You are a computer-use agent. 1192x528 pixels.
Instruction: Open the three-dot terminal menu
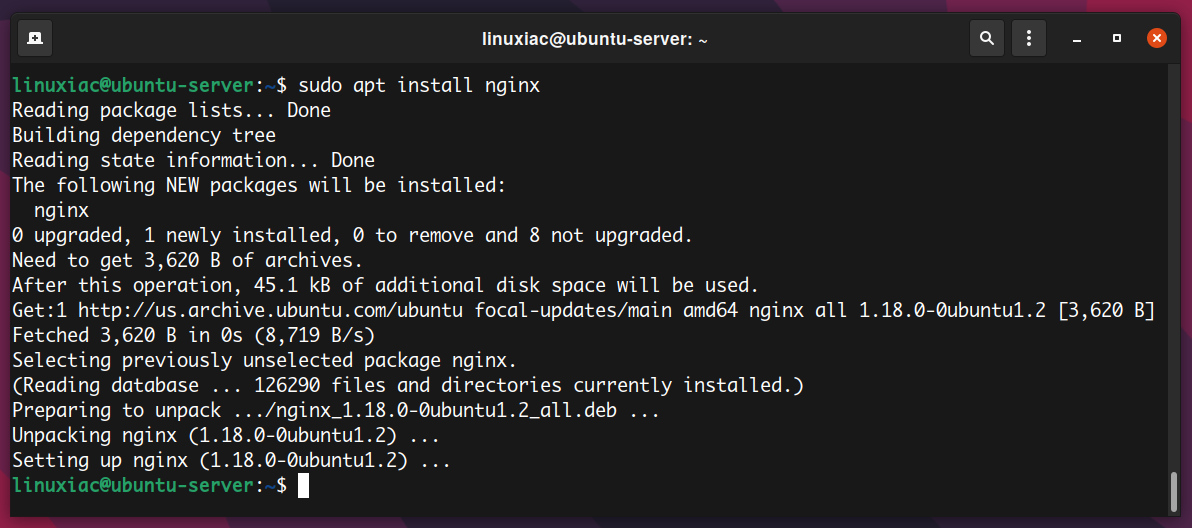click(x=1029, y=38)
